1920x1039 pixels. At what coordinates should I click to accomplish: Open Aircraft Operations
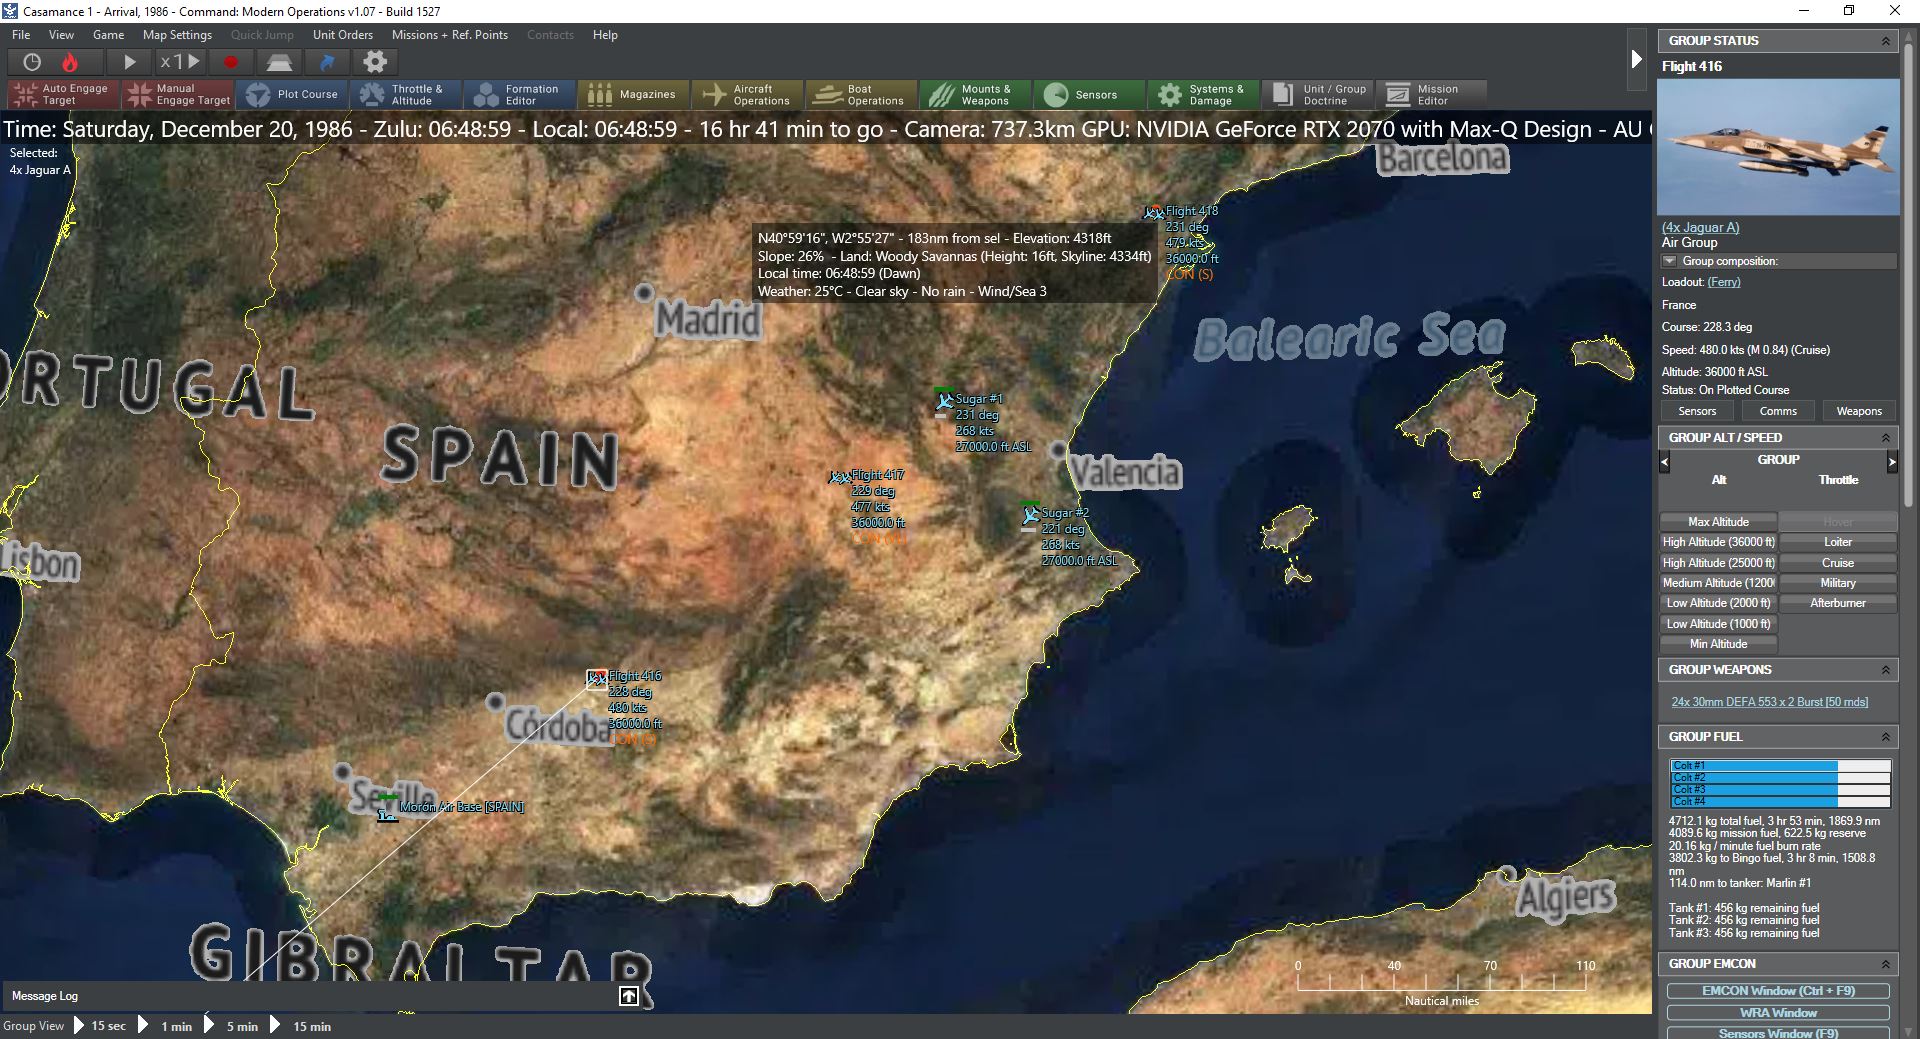748,95
